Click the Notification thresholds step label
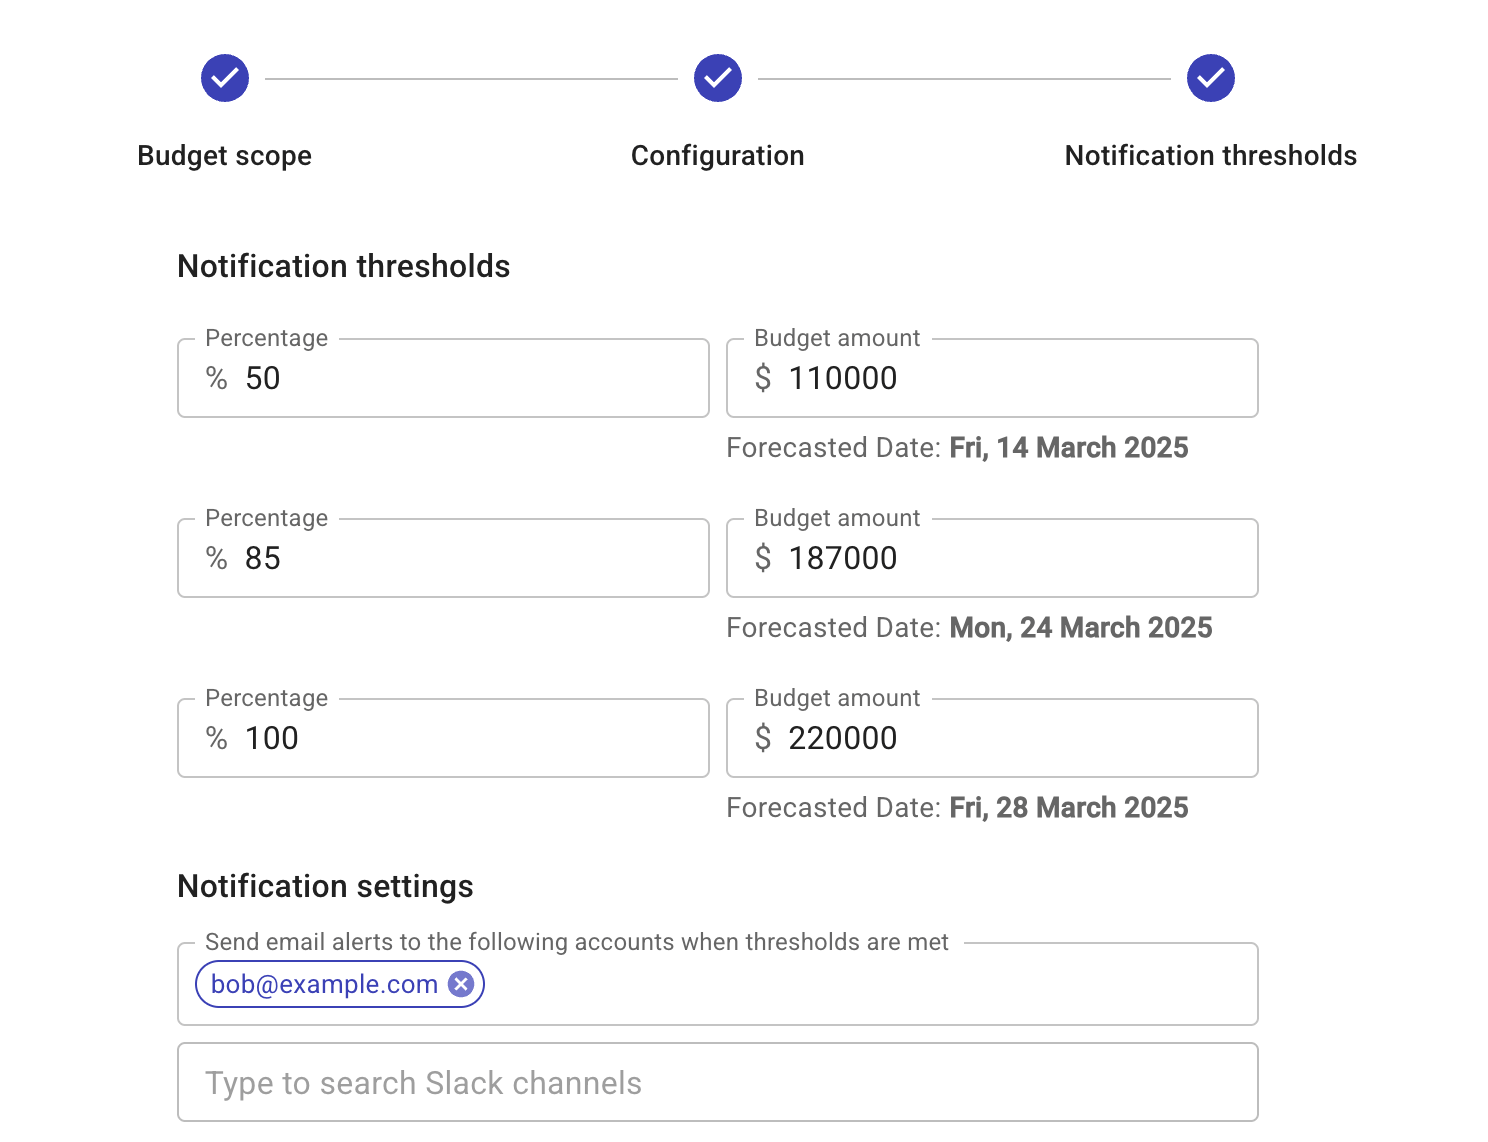 coord(1210,155)
